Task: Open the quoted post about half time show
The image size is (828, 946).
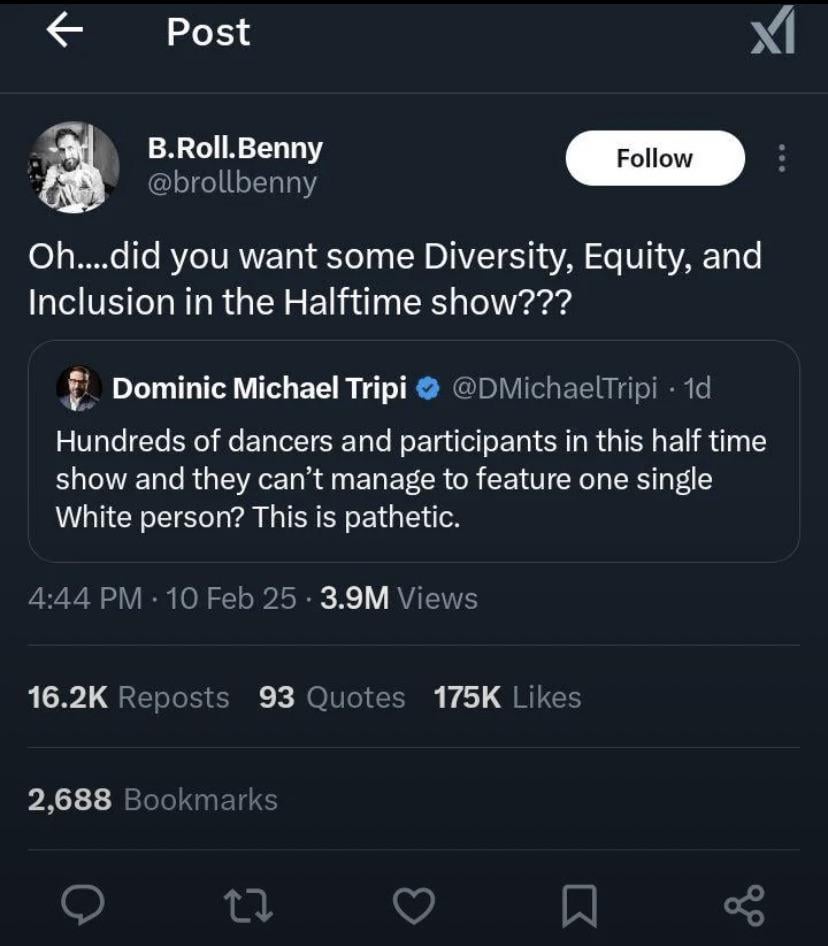Action: coord(413,480)
